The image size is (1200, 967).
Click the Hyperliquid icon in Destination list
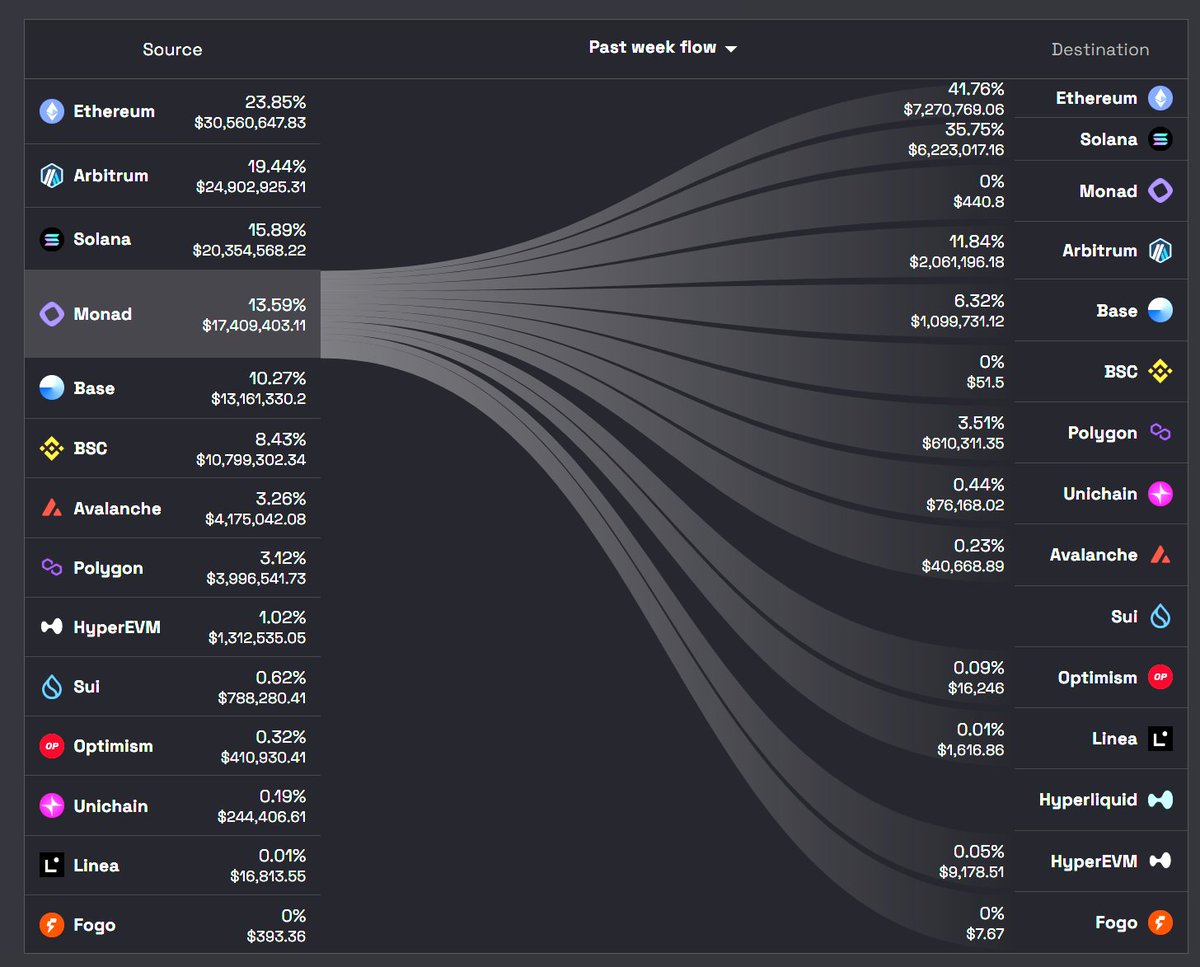[x=1160, y=800]
